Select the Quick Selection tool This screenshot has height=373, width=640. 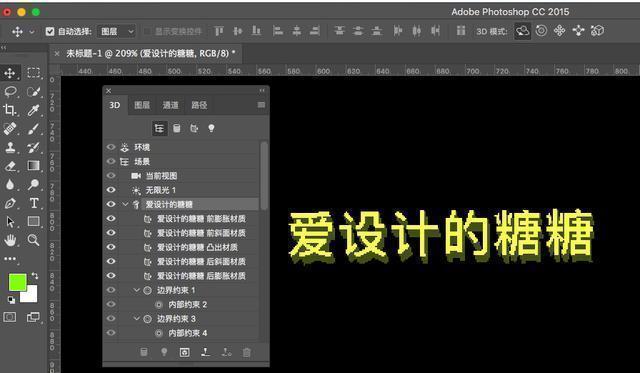coord(33,91)
